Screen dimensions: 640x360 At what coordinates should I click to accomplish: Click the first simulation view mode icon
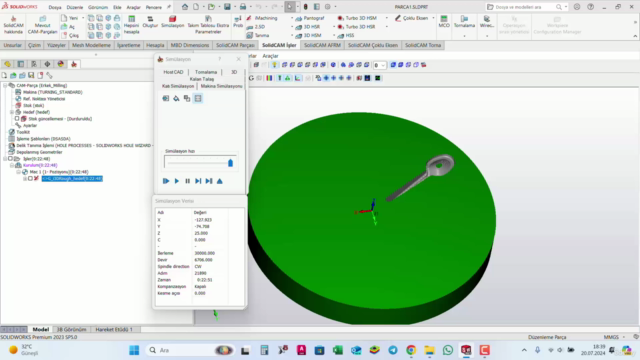[166, 98]
